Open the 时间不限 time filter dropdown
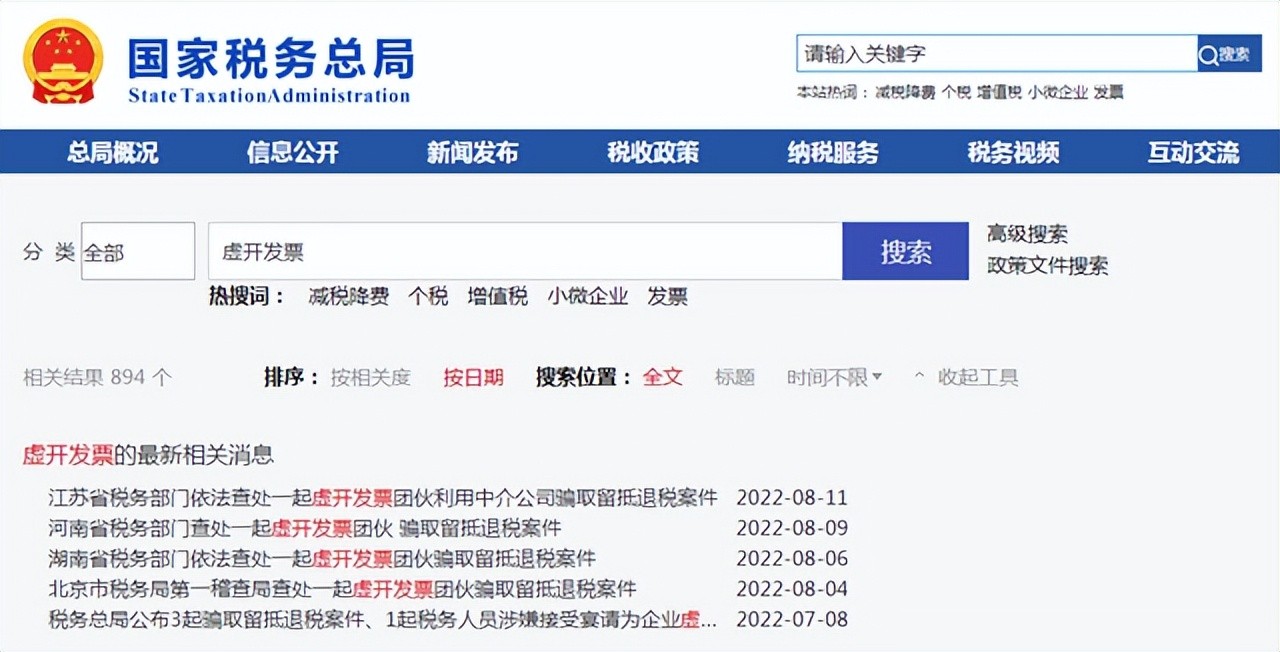 pyautogui.click(x=834, y=377)
